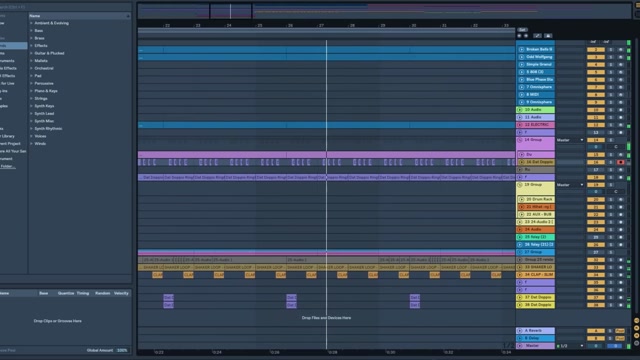The width and height of the screenshot is (640, 360).
Task: Click the fold icon on the 12 ELECTRIC track
Action: click(520, 125)
